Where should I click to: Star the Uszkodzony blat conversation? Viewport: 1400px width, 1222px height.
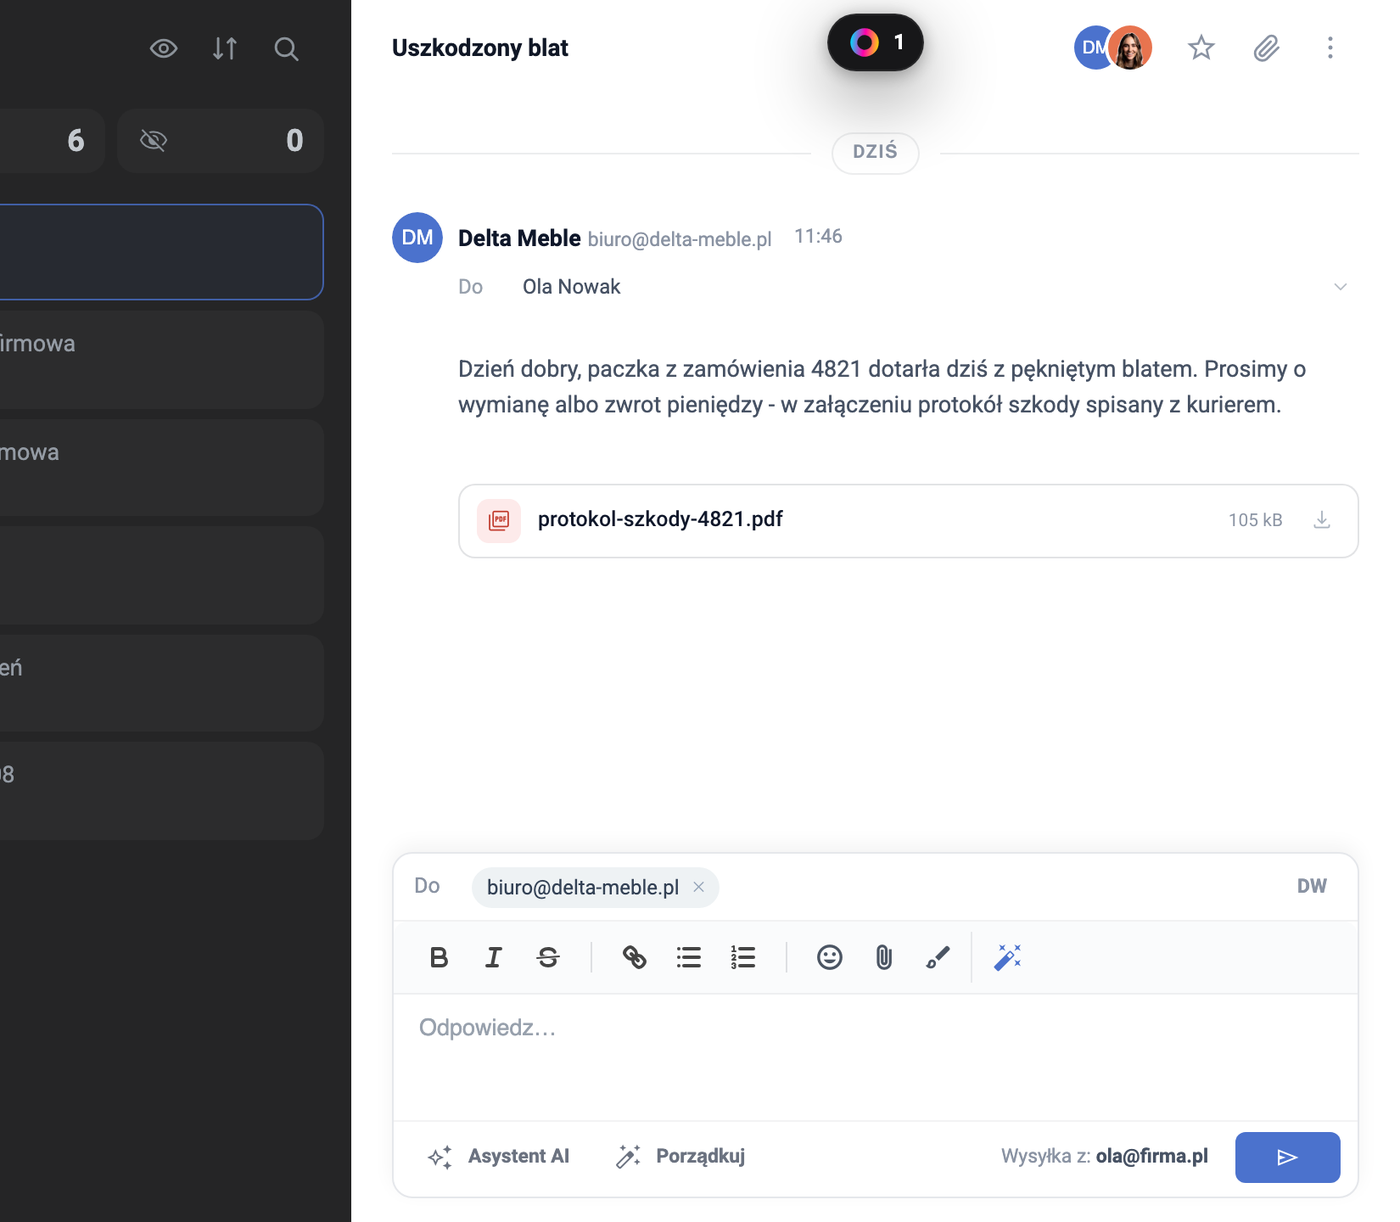pos(1201,48)
